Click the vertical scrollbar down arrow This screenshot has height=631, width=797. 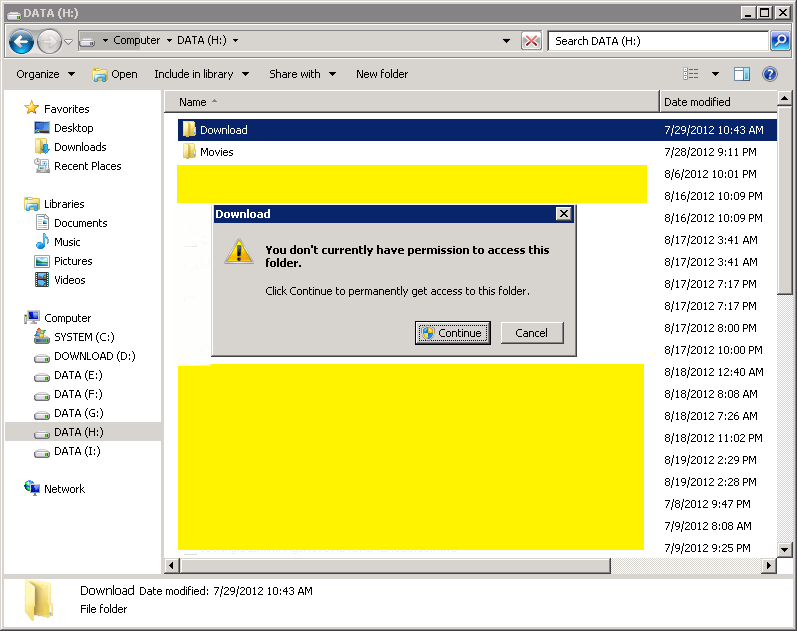[784, 550]
